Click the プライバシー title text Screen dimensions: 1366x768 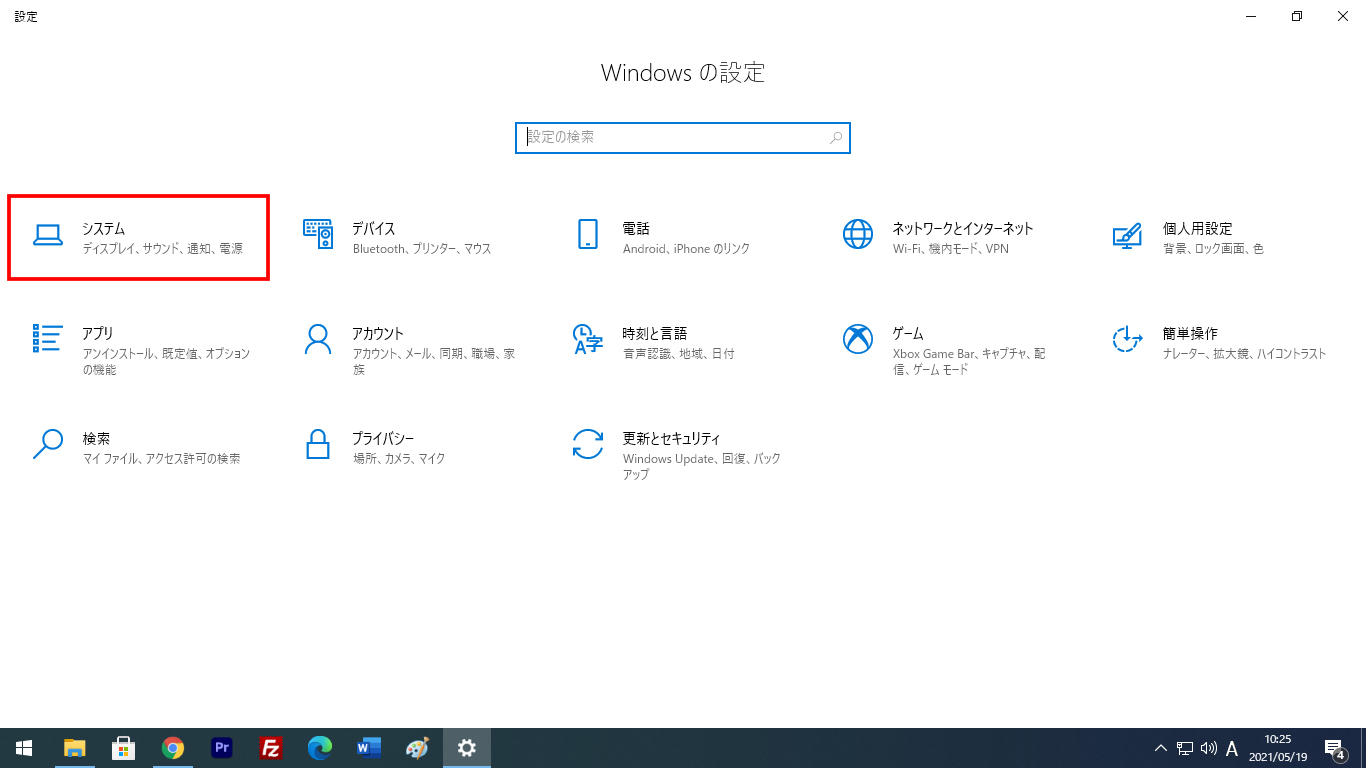(383, 439)
